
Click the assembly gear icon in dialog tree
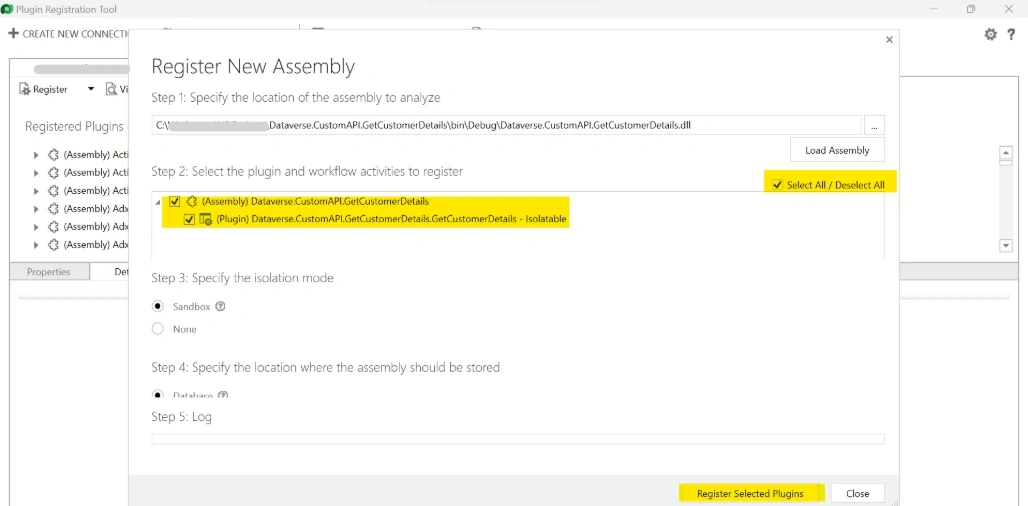click(x=192, y=202)
